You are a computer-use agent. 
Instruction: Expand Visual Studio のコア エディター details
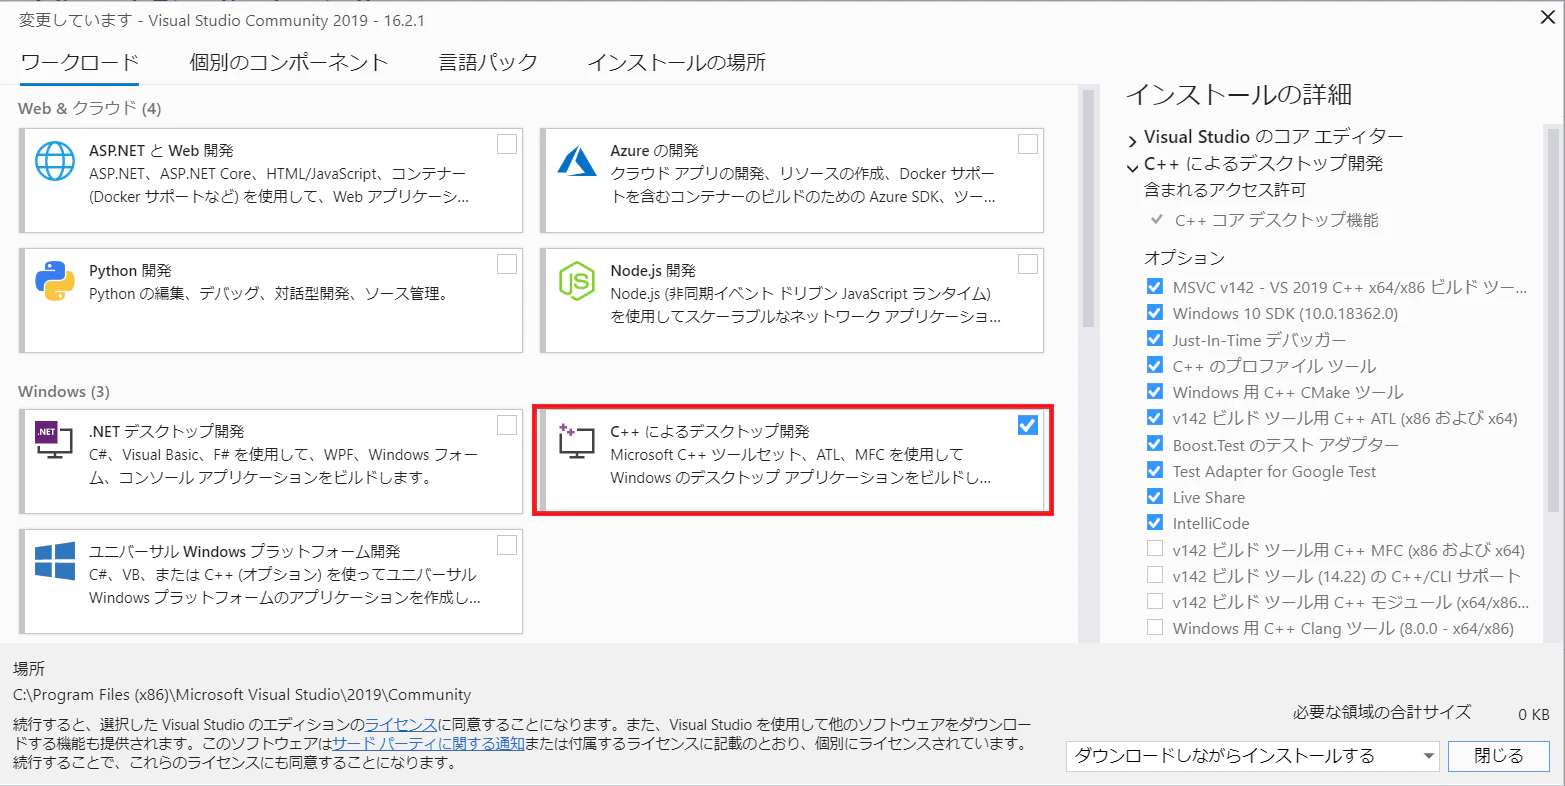pos(1133,139)
